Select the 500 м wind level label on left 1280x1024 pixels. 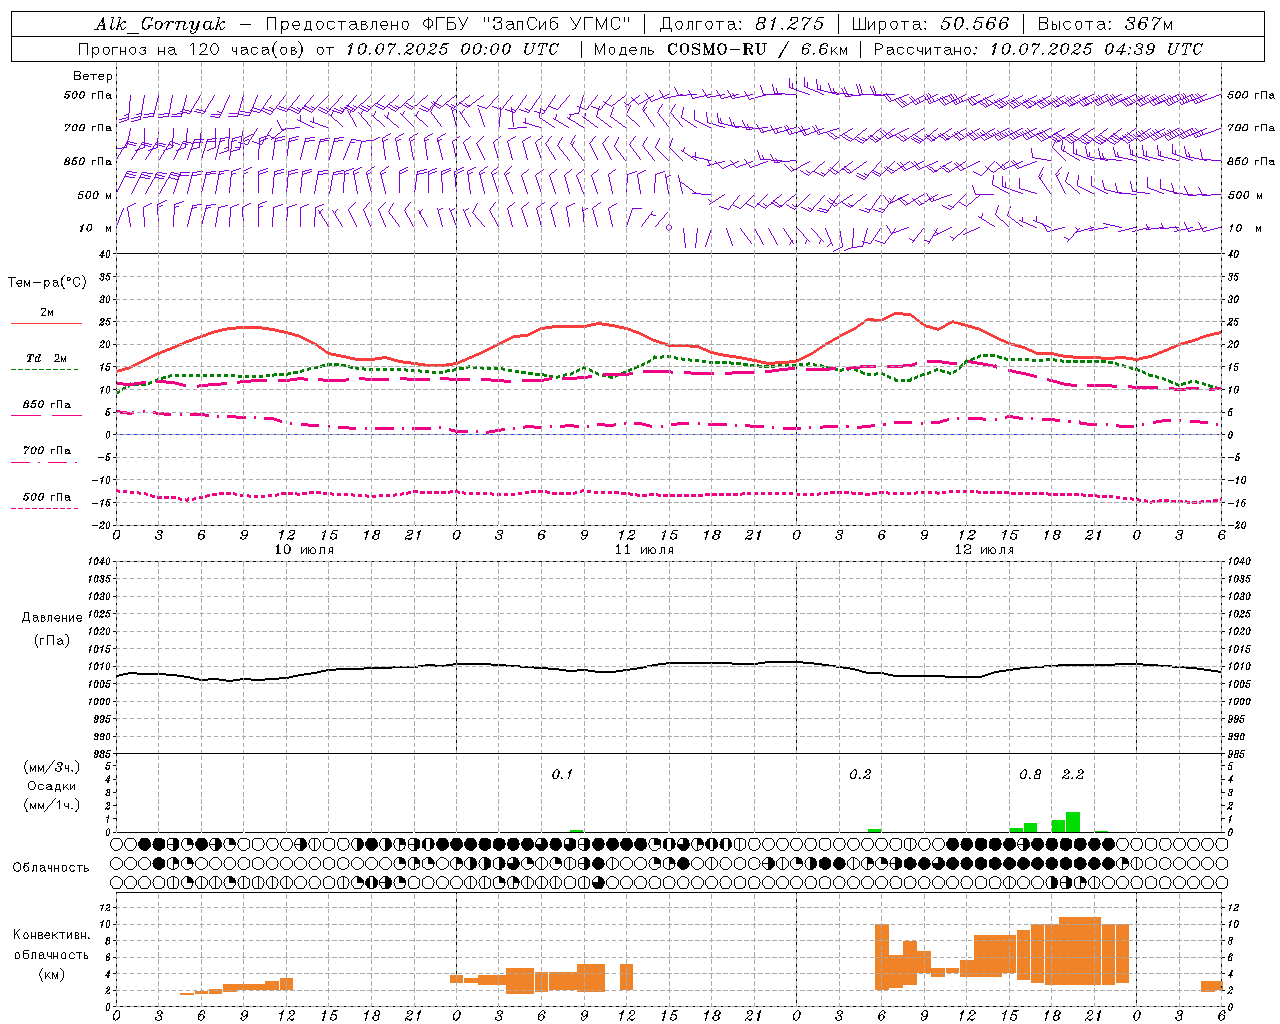coord(95,195)
